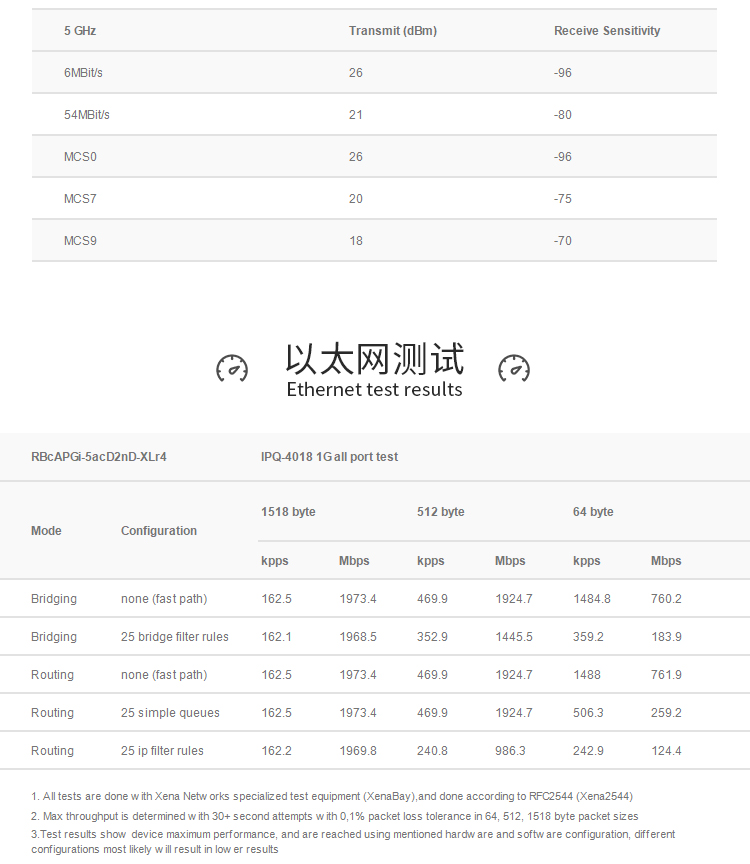Click 'none (fast path)' in the first Bridging row
The width and height of the screenshot is (750, 864).
(x=164, y=599)
